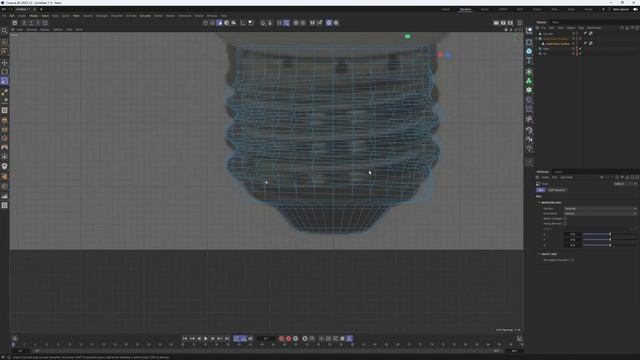Collapse the Modeling Axis section
The height and width of the screenshot is (360, 640).
pos(539,202)
